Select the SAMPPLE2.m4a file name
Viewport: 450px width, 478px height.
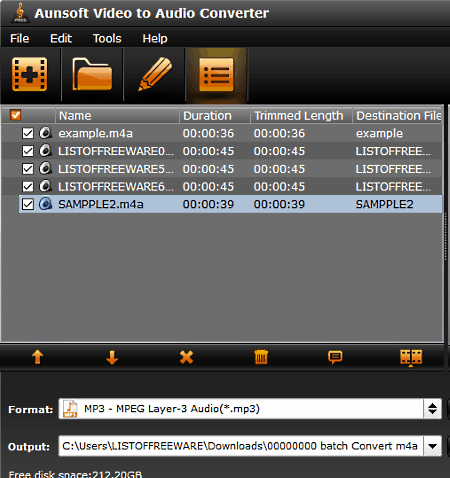tap(101, 204)
